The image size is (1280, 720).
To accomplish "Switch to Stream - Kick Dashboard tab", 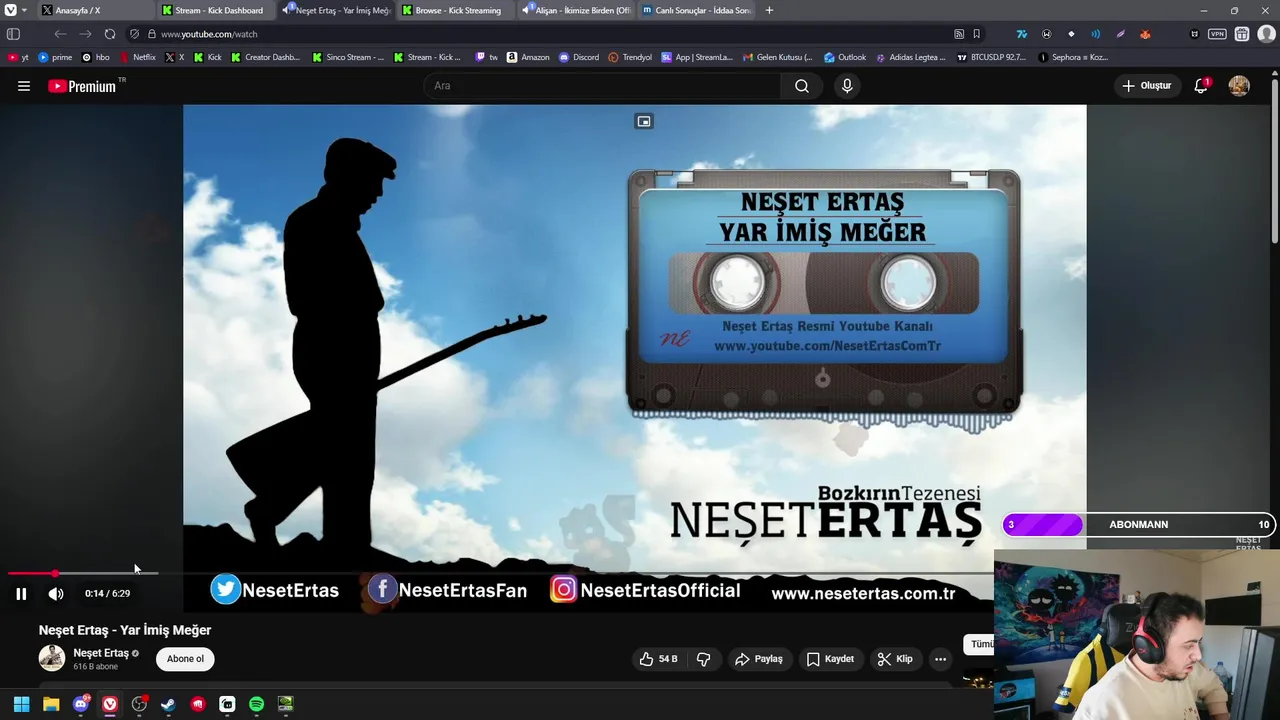I will tap(215, 10).
